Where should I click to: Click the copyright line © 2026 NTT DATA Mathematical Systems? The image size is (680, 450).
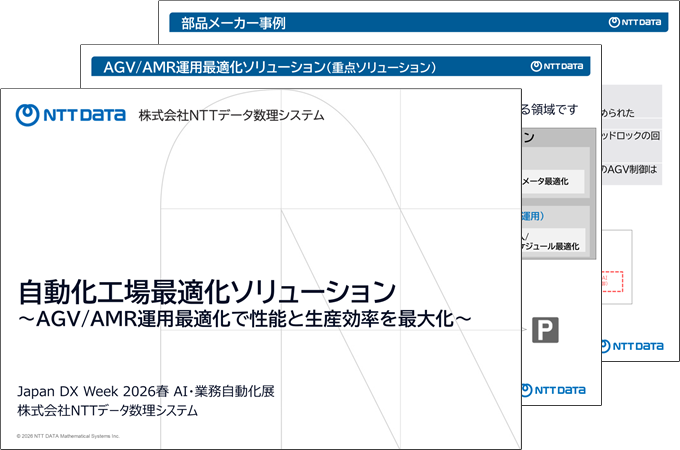(x=68, y=436)
